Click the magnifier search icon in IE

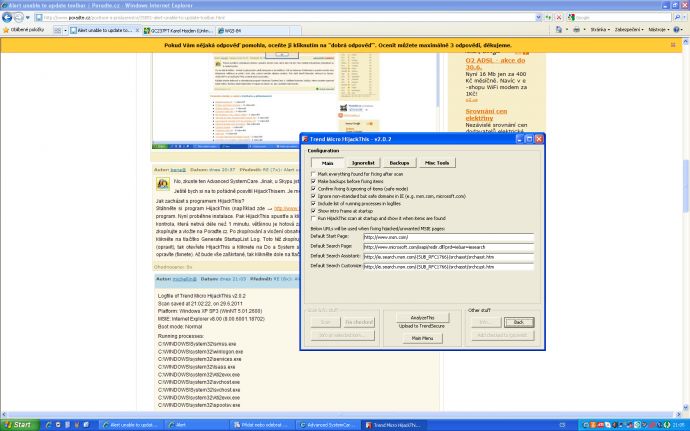coord(676,17)
